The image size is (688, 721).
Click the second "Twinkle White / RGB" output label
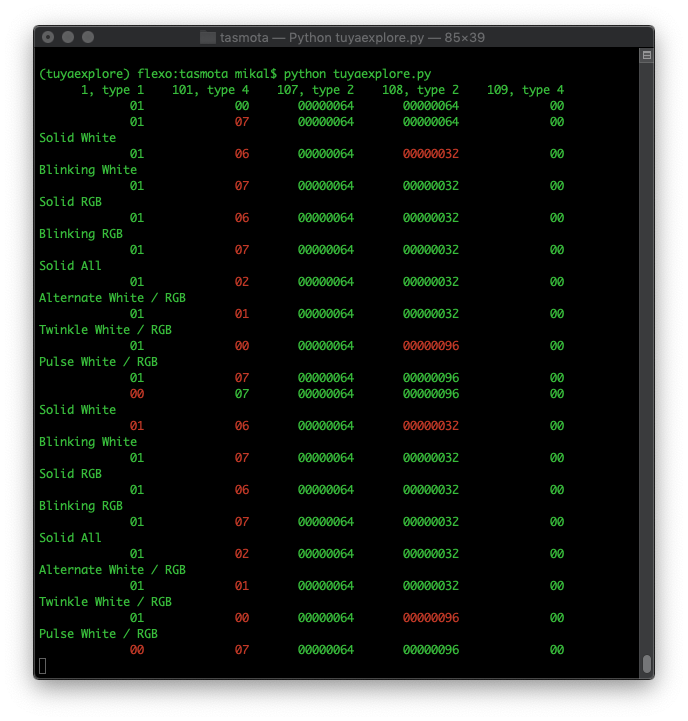105,602
